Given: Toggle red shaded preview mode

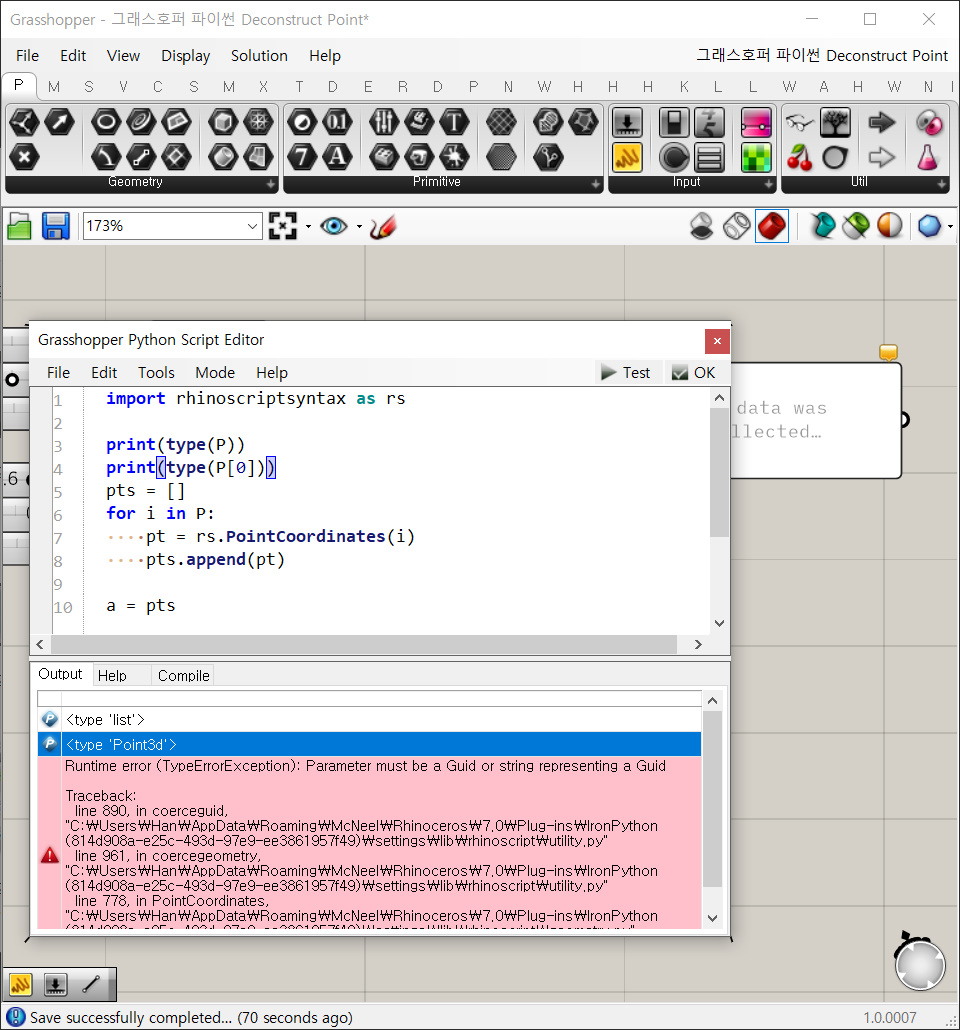Looking at the screenshot, I should [772, 227].
